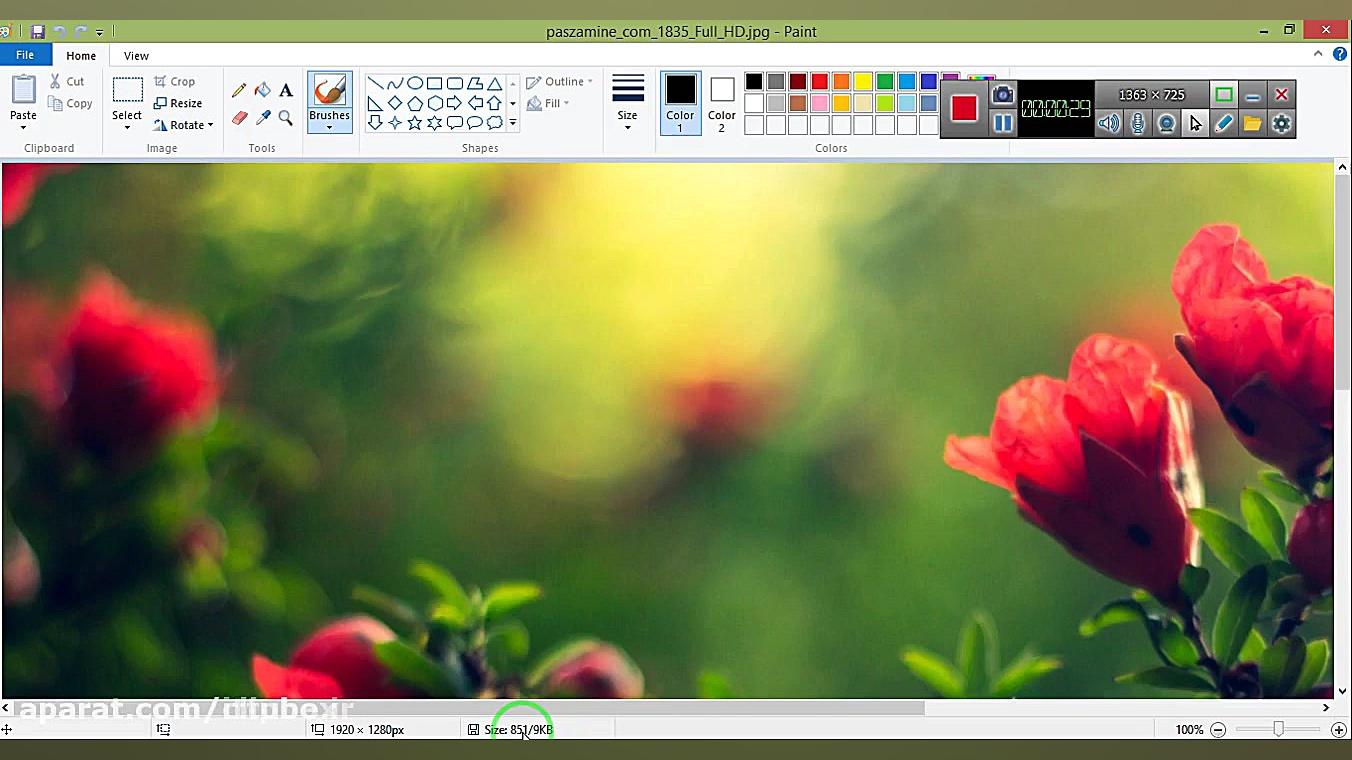The image size is (1352, 760).
Task: Select the Color 1 button
Action: point(680,102)
